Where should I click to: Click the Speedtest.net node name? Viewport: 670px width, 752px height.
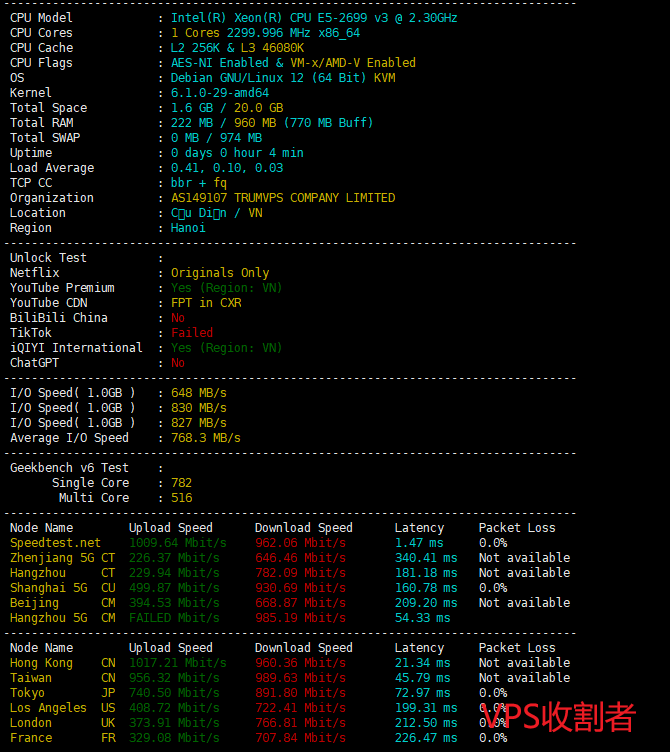coord(55,543)
